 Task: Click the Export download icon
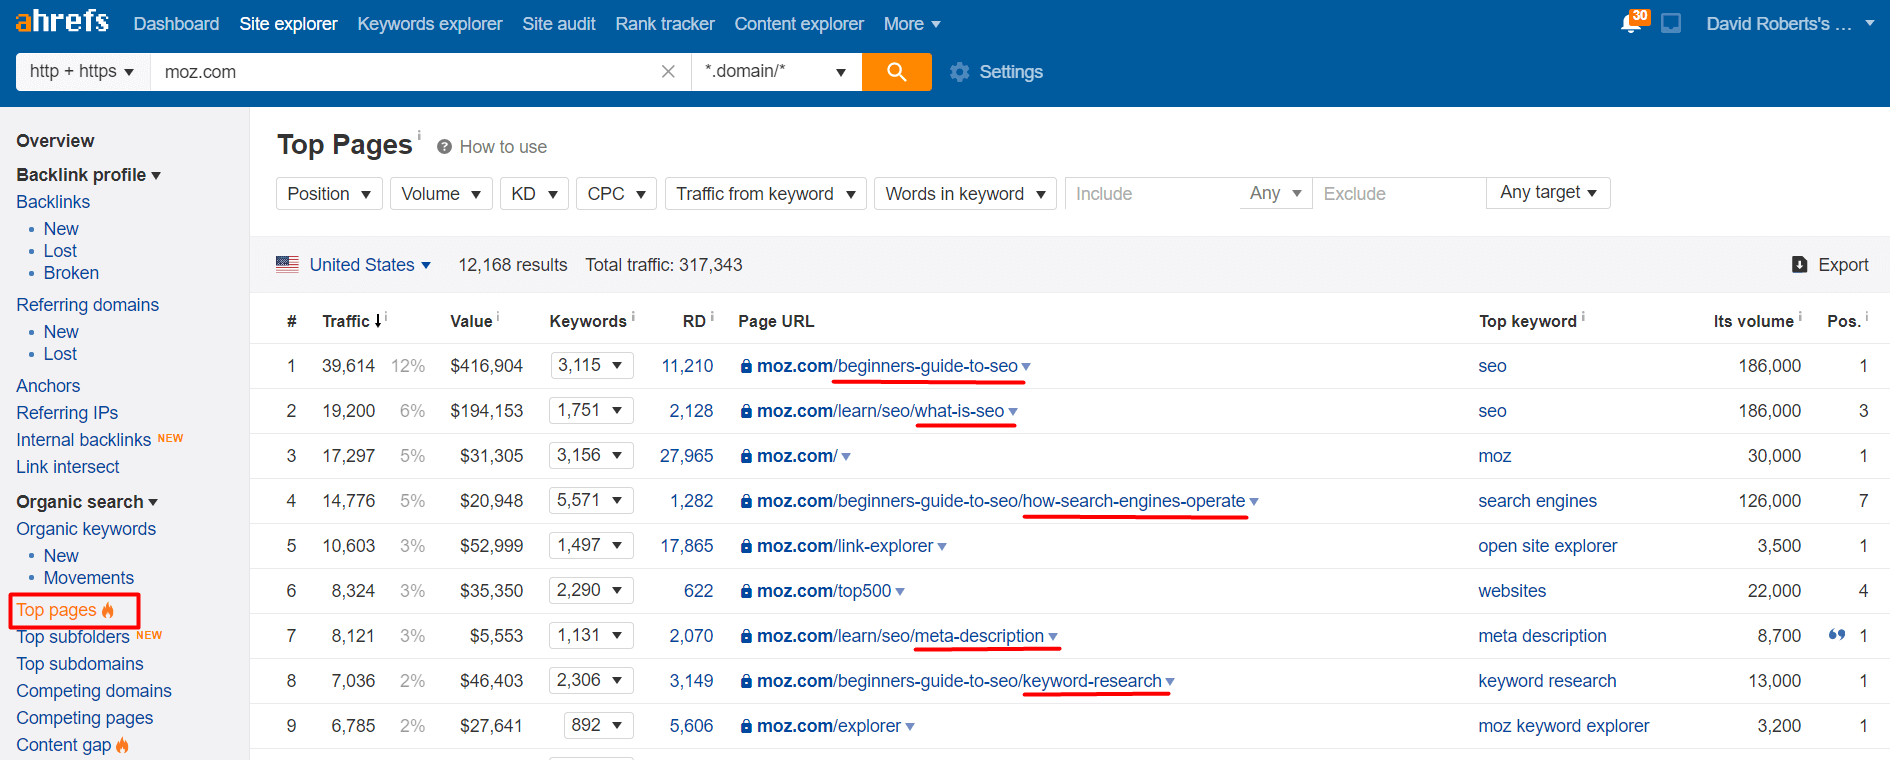(x=1799, y=265)
